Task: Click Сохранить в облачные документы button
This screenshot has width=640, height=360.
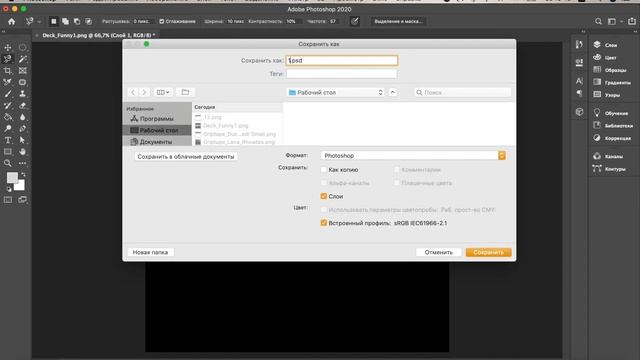Action: coord(186,156)
